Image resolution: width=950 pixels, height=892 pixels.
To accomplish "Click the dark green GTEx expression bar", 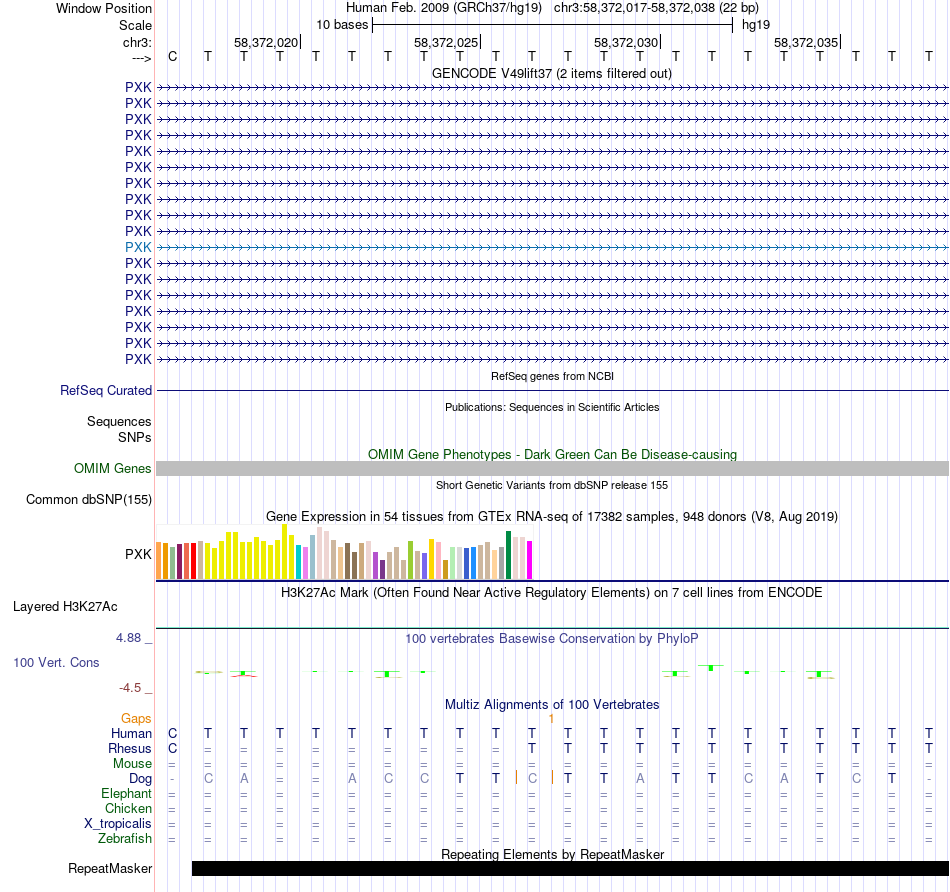I will click(508, 555).
